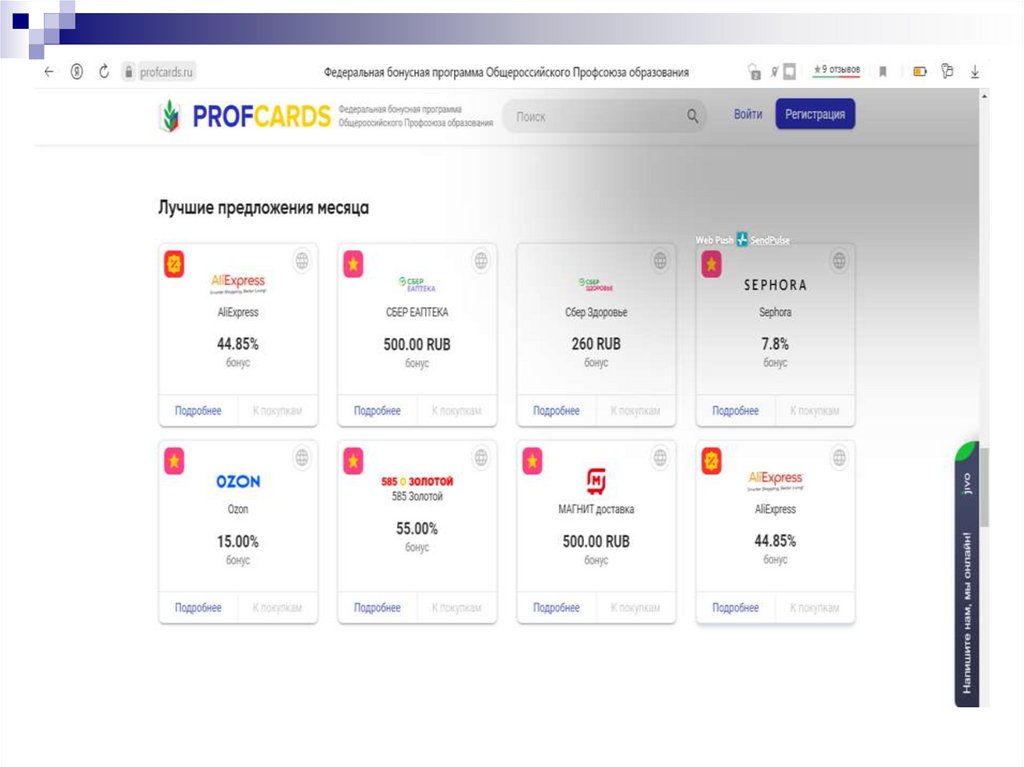Click К покупкам on the СБЕР ЕАПТЕКА card
The image size is (1024, 767).
(x=456, y=411)
